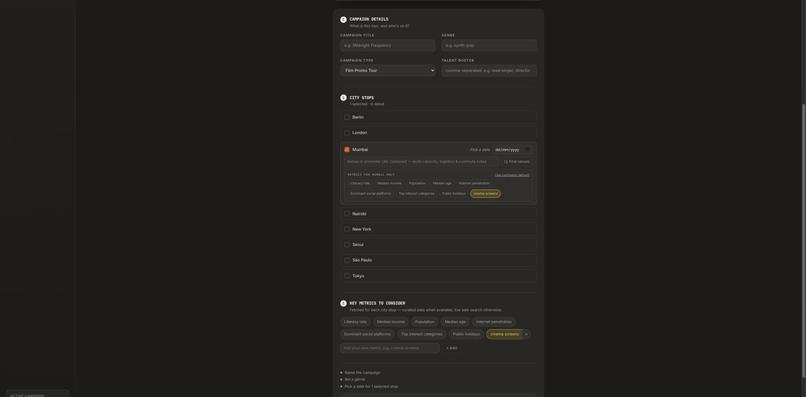Click the Seoul city label

(358, 244)
